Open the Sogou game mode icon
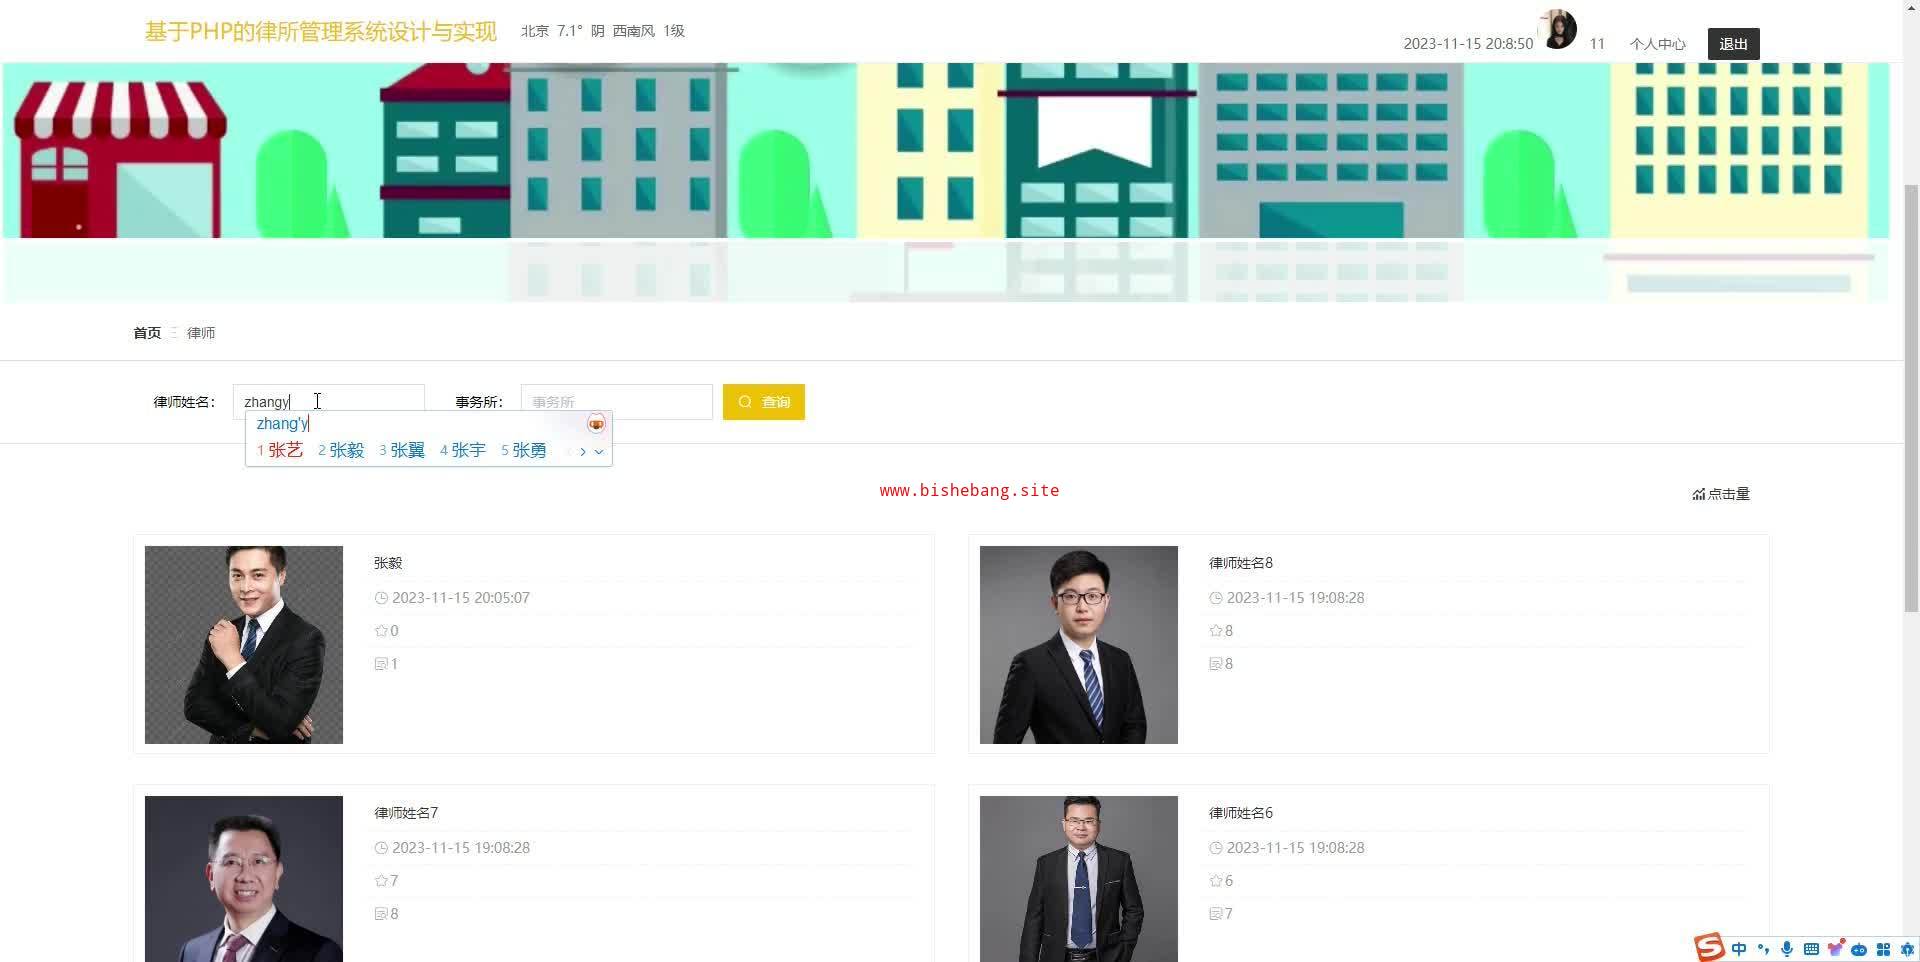Screen dimensions: 1920x962 pyautogui.click(x=1859, y=949)
